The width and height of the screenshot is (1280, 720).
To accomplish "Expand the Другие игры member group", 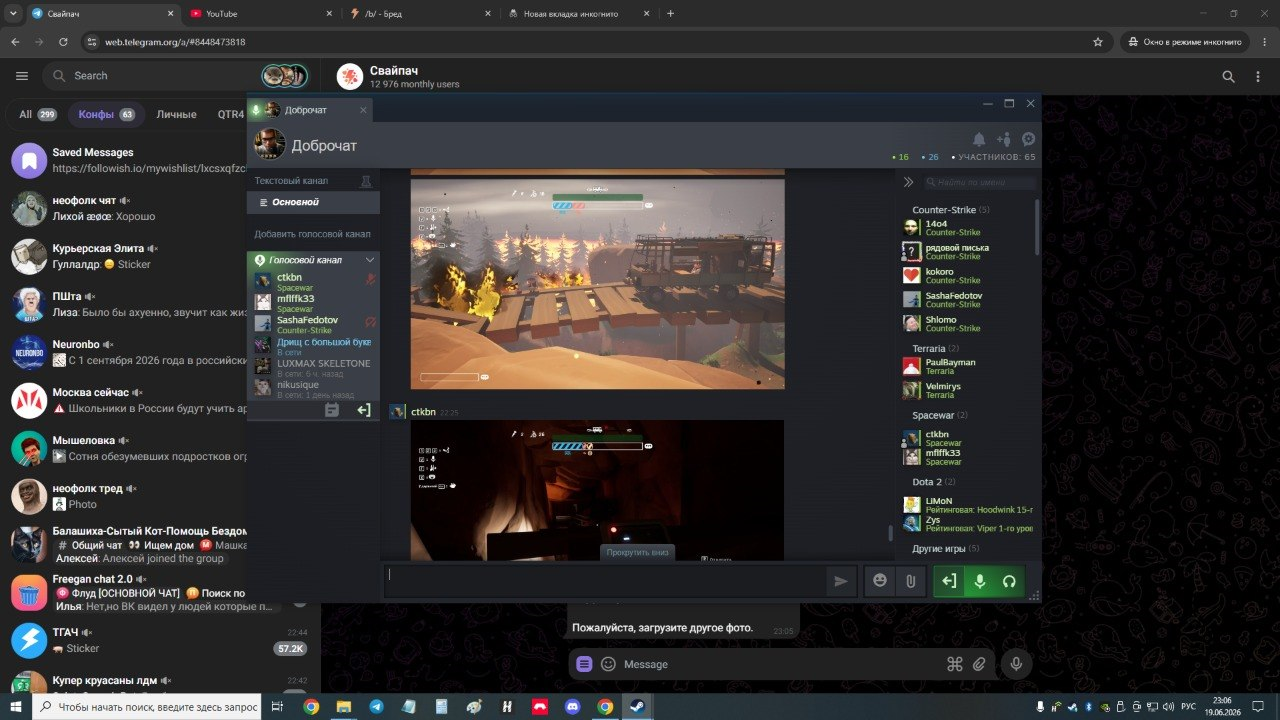I will (946, 549).
